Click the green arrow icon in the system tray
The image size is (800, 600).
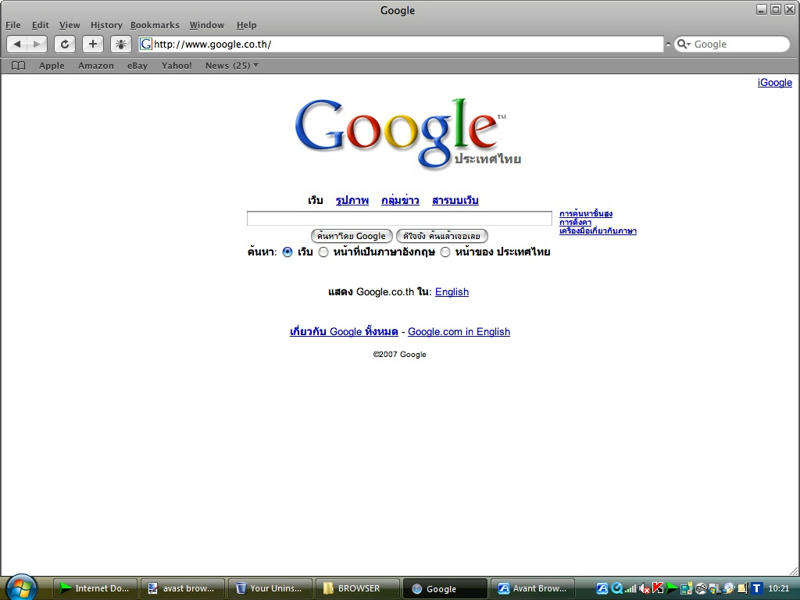[x=671, y=589]
